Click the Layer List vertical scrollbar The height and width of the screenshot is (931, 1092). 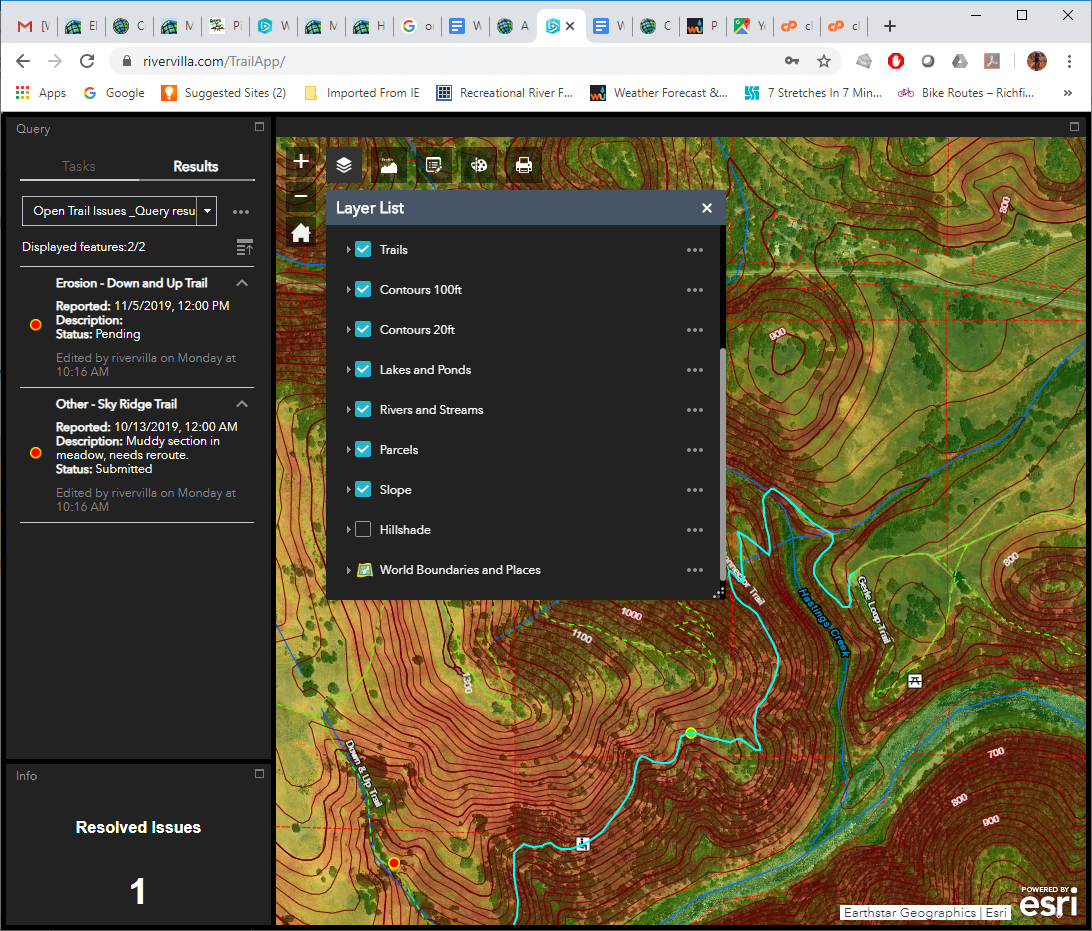point(722,460)
